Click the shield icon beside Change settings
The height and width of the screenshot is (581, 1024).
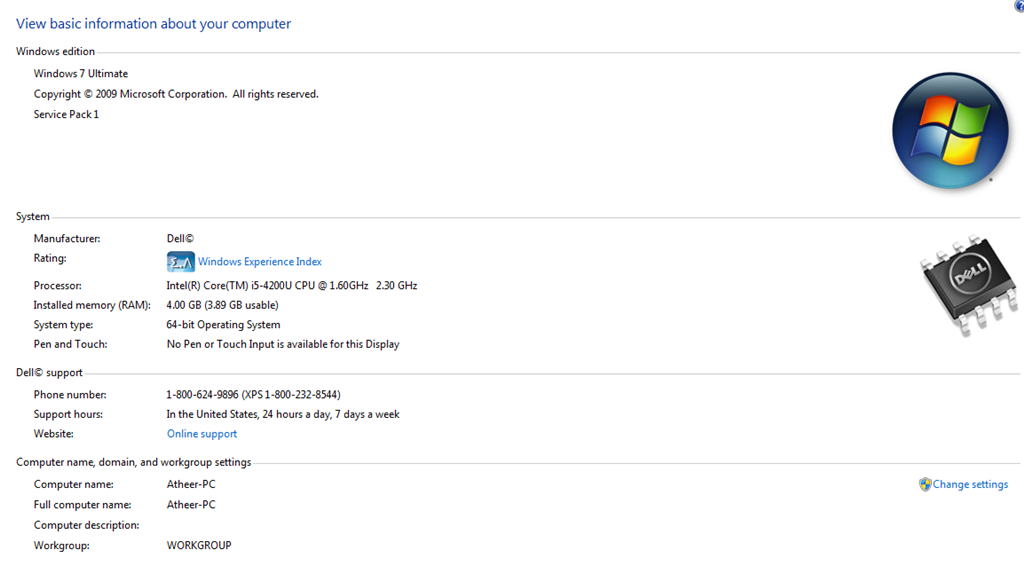925,484
